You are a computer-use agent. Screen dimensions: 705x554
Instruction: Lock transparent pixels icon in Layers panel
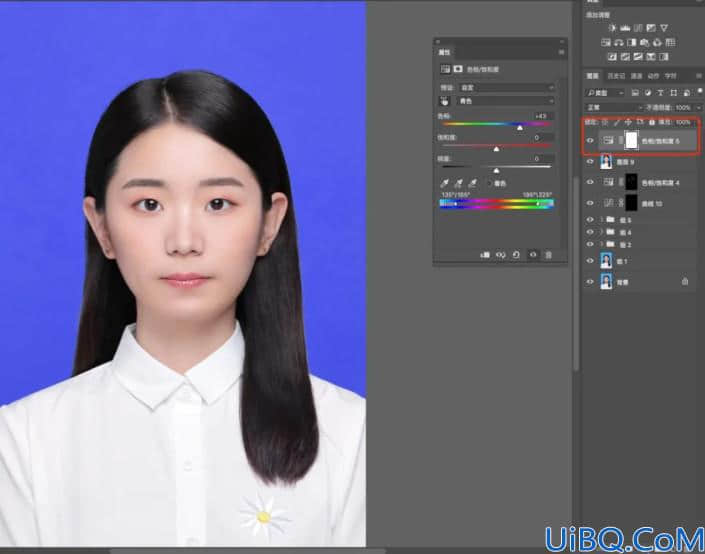(x=605, y=122)
